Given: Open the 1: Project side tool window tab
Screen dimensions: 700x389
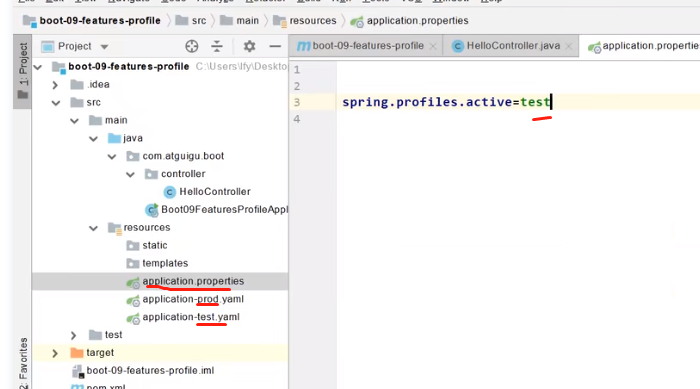Looking at the screenshot, I should tap(23, 71).
